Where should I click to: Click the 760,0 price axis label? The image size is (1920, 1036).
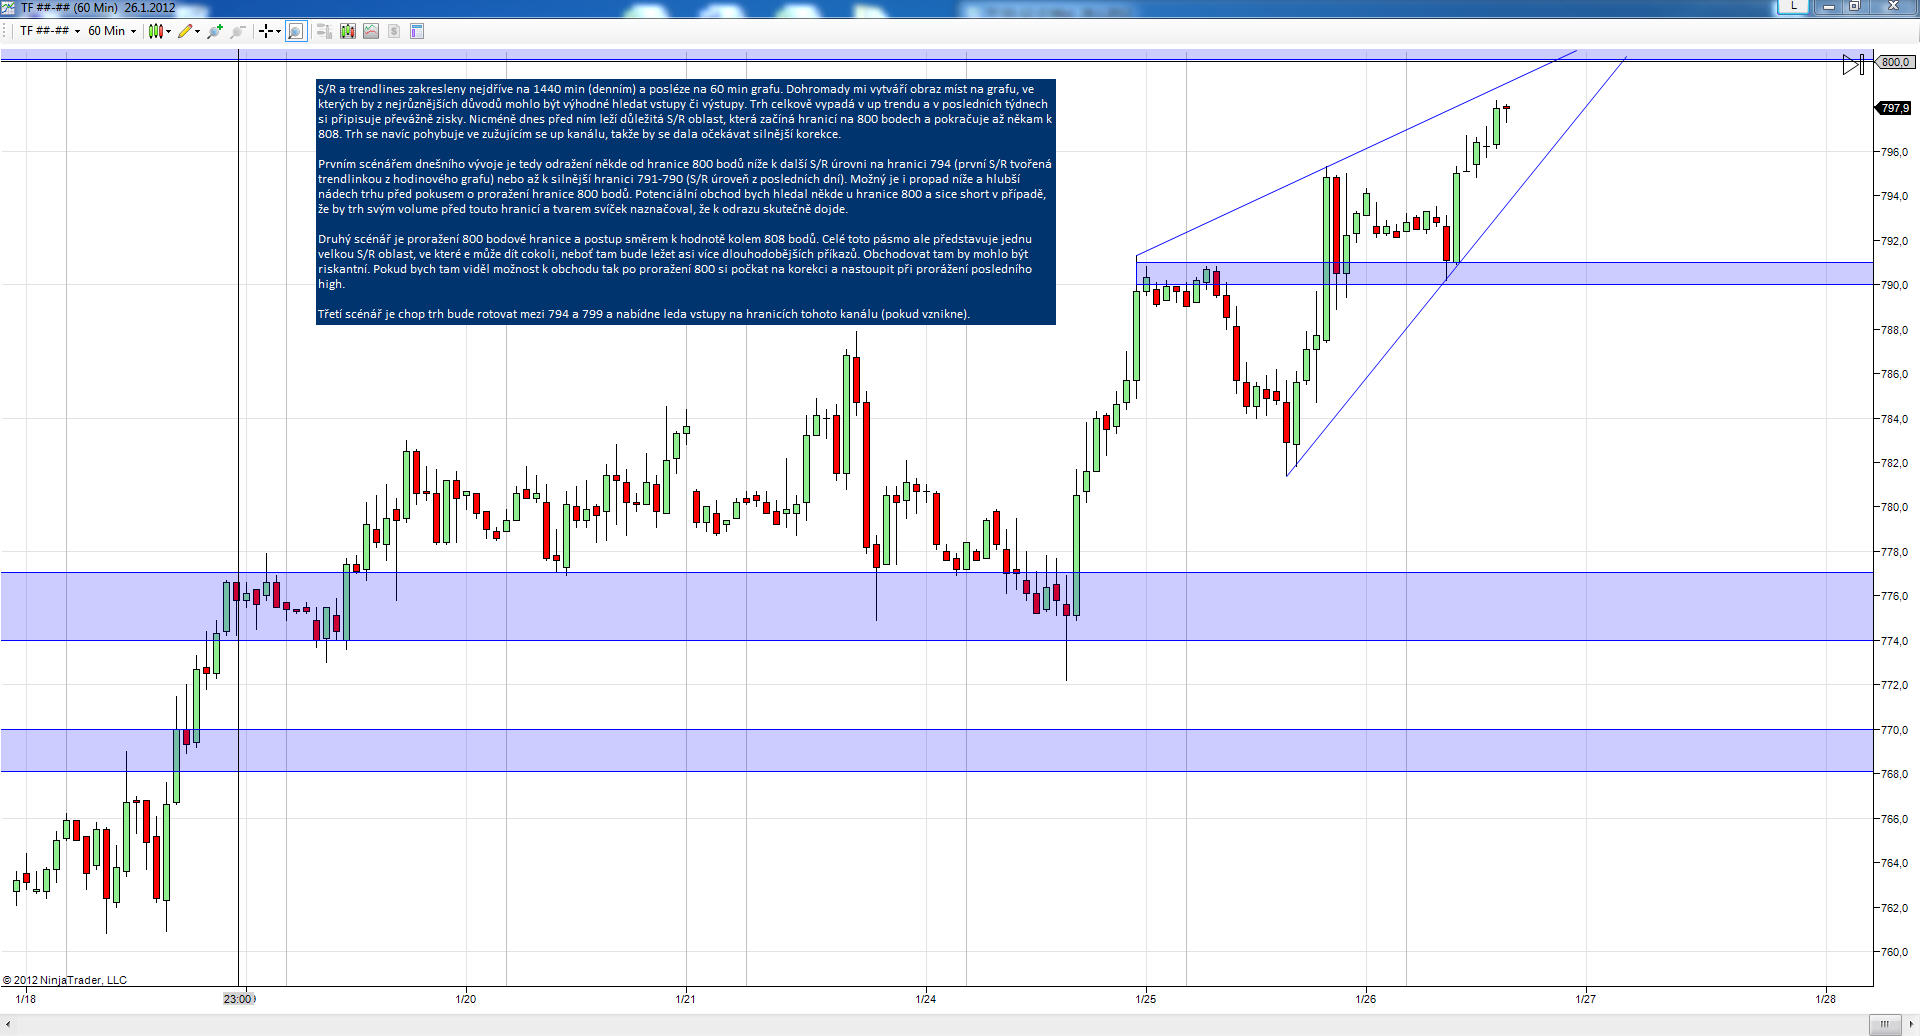click(x=1895, y=952)
